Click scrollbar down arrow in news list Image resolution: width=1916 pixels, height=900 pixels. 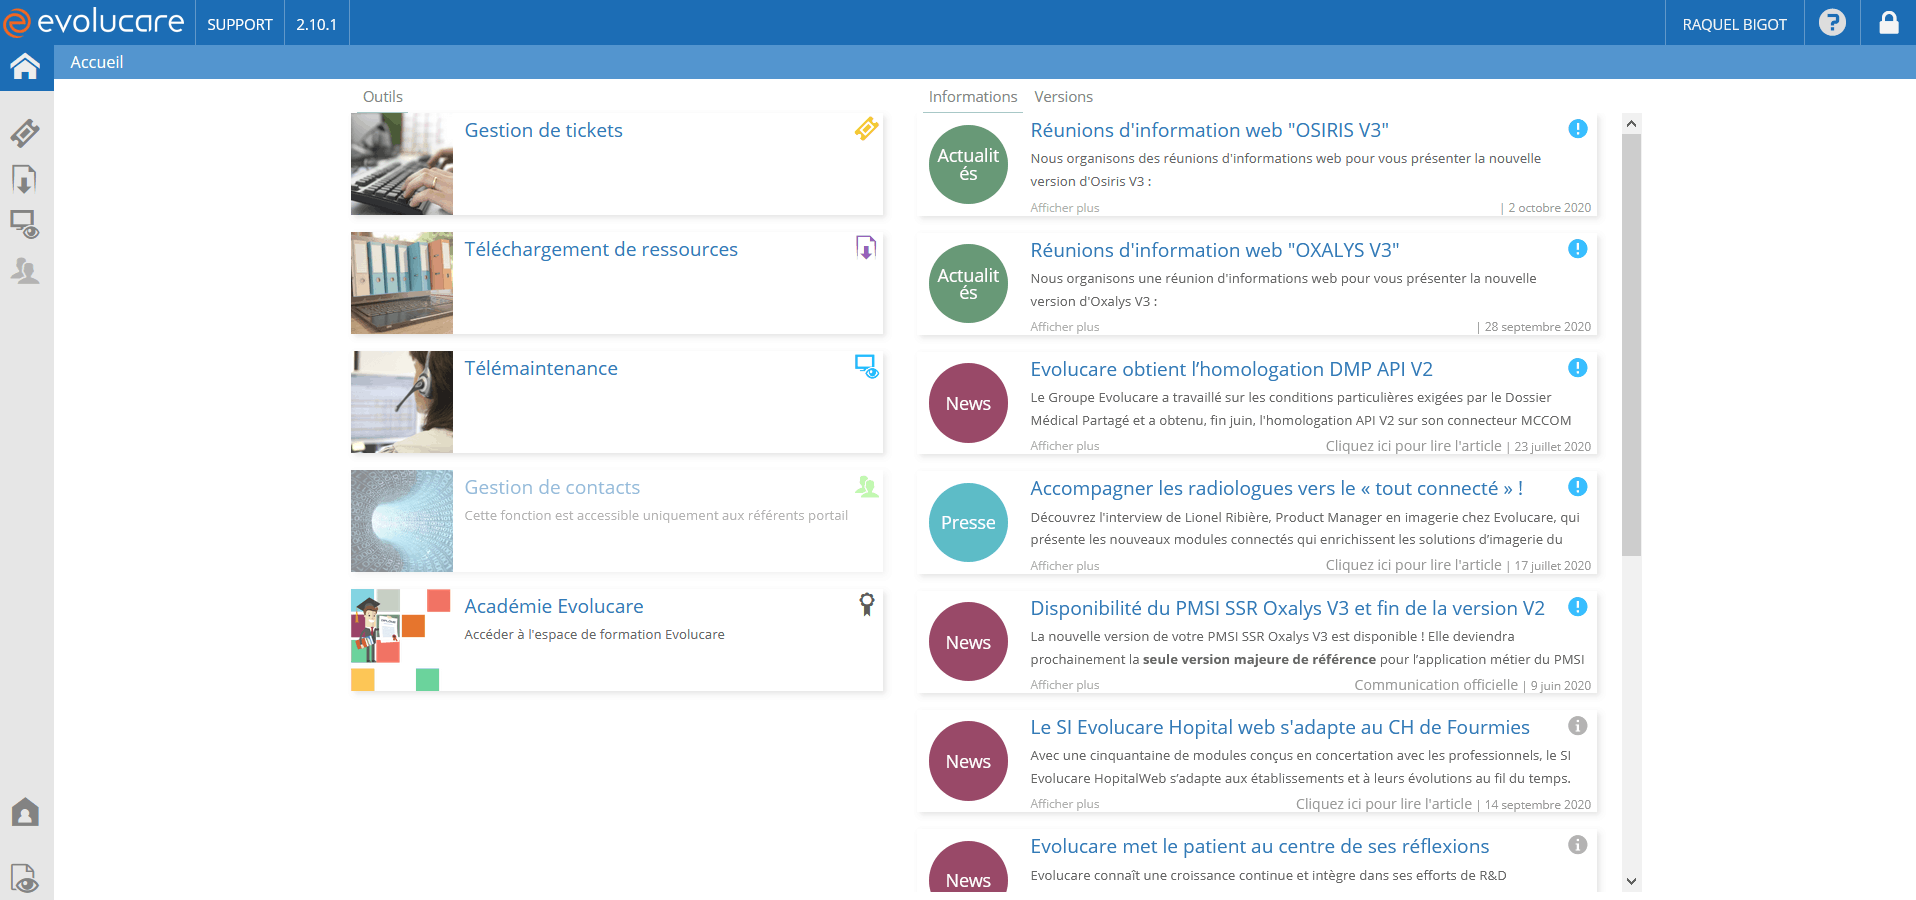click(x=1631, y=881)
